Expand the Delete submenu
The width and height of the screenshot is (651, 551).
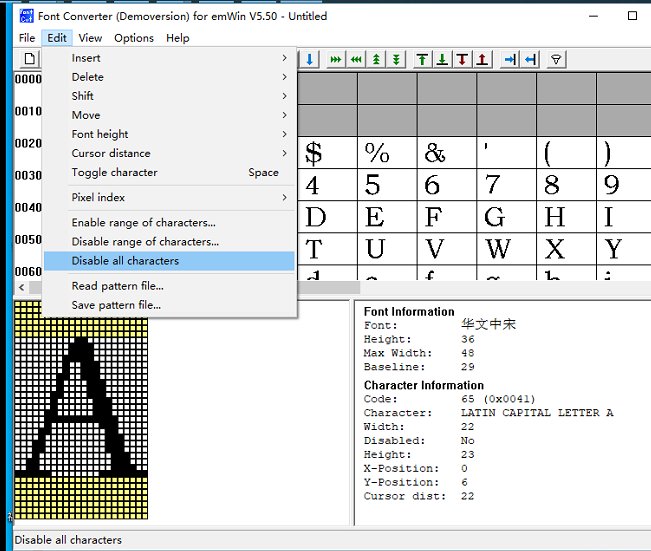pyautogui.click(x=169, y=77)
